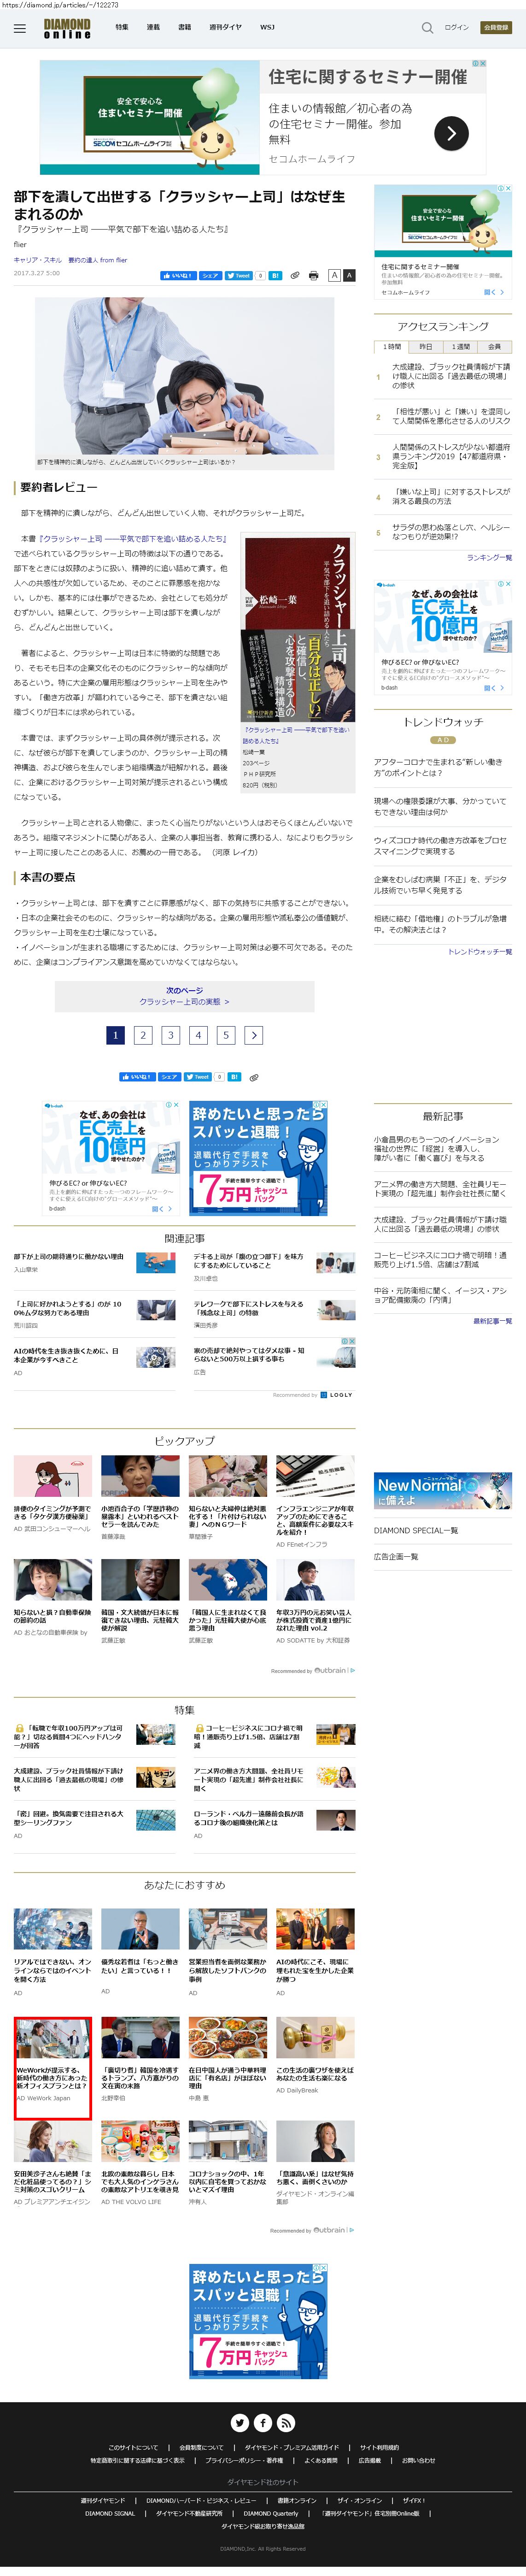Click the よくある質問 footer link
This screenshot has height=2576, width=526.
pos(321,2461)
